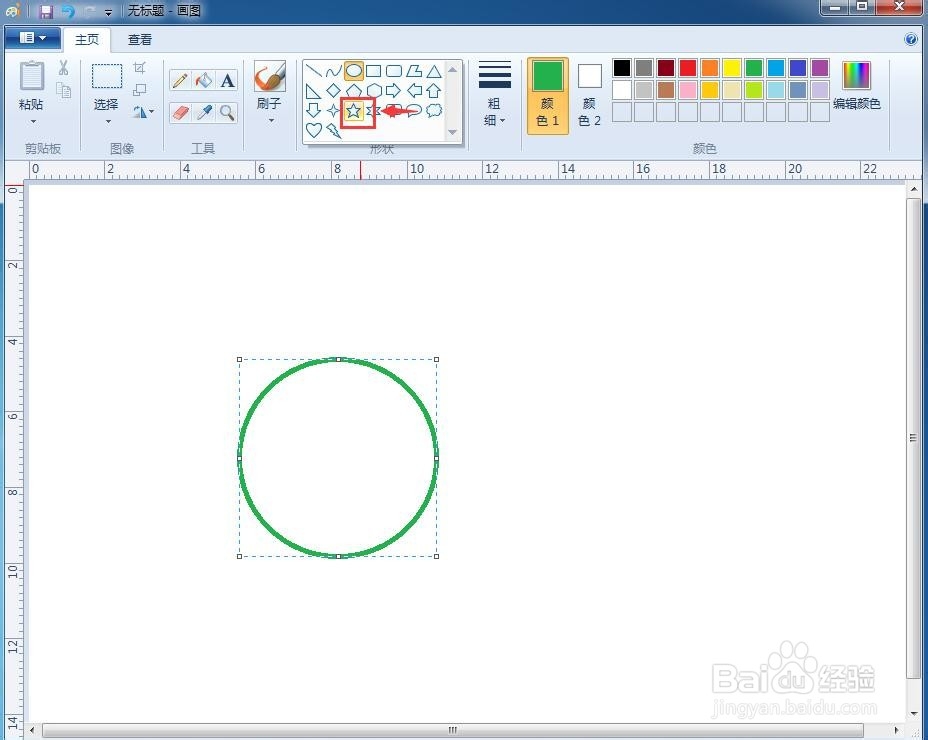Click the vertical scrollbar down arrow
The image size is (928, 740).
[x=914, y=713]
